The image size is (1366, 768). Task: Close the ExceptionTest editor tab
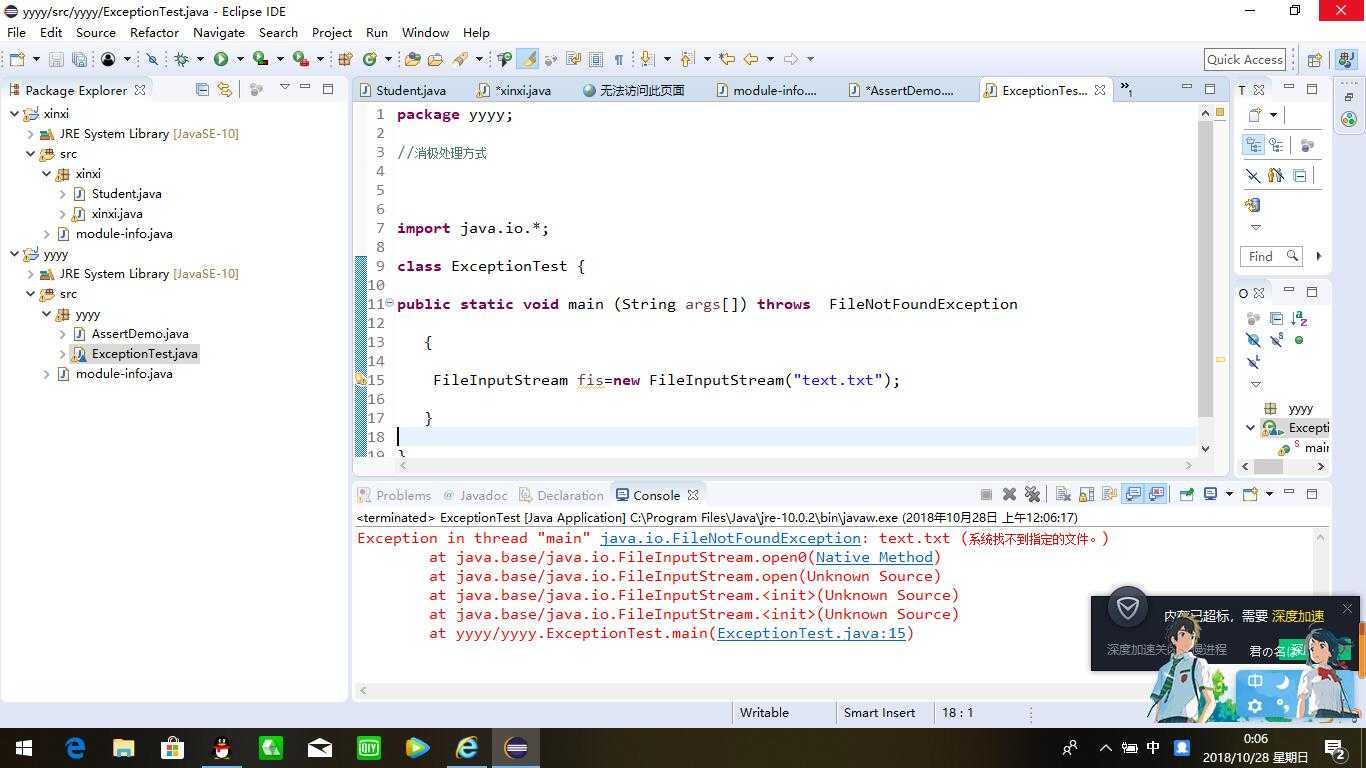click(x=1100, y=90)
